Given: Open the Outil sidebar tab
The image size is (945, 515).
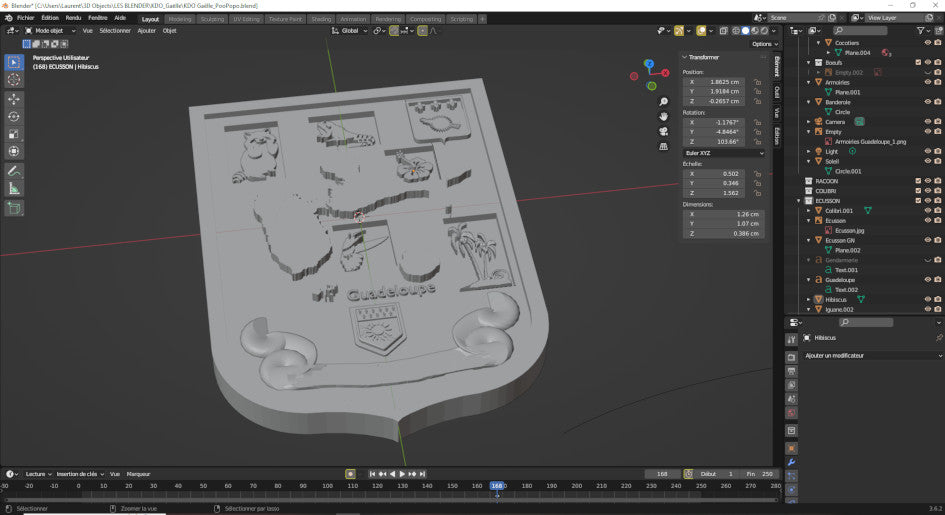Looking at the screenshot, I should click(x=777, y=92).
